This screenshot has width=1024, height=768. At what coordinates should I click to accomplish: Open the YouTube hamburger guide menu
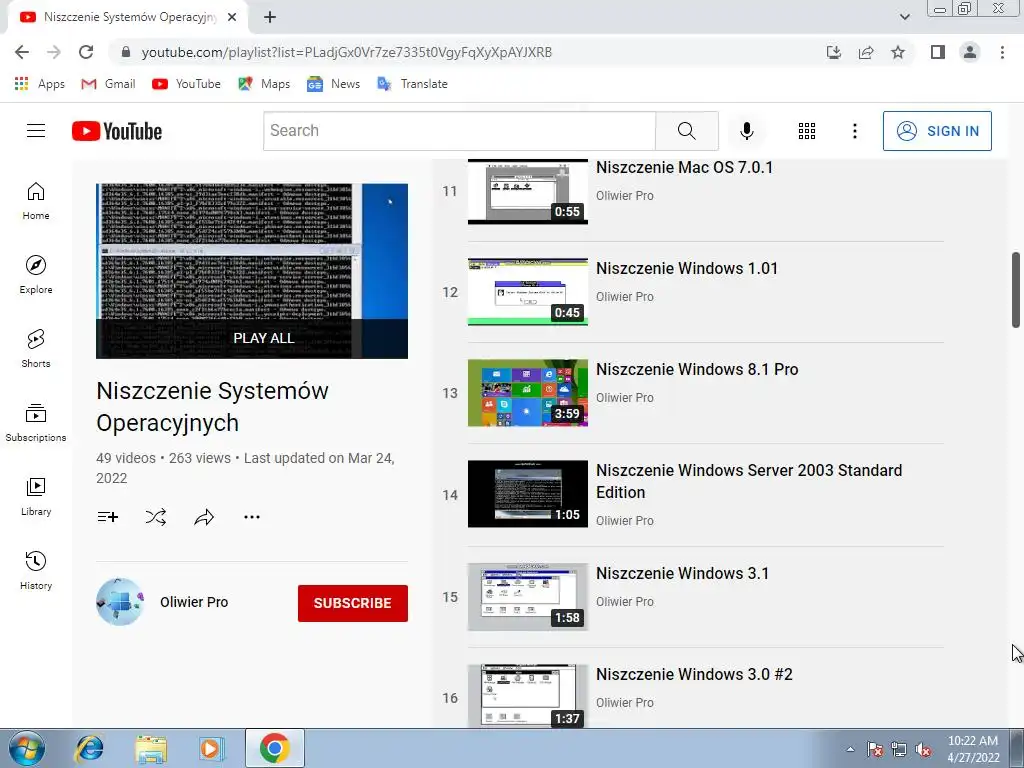click(36, 131)
